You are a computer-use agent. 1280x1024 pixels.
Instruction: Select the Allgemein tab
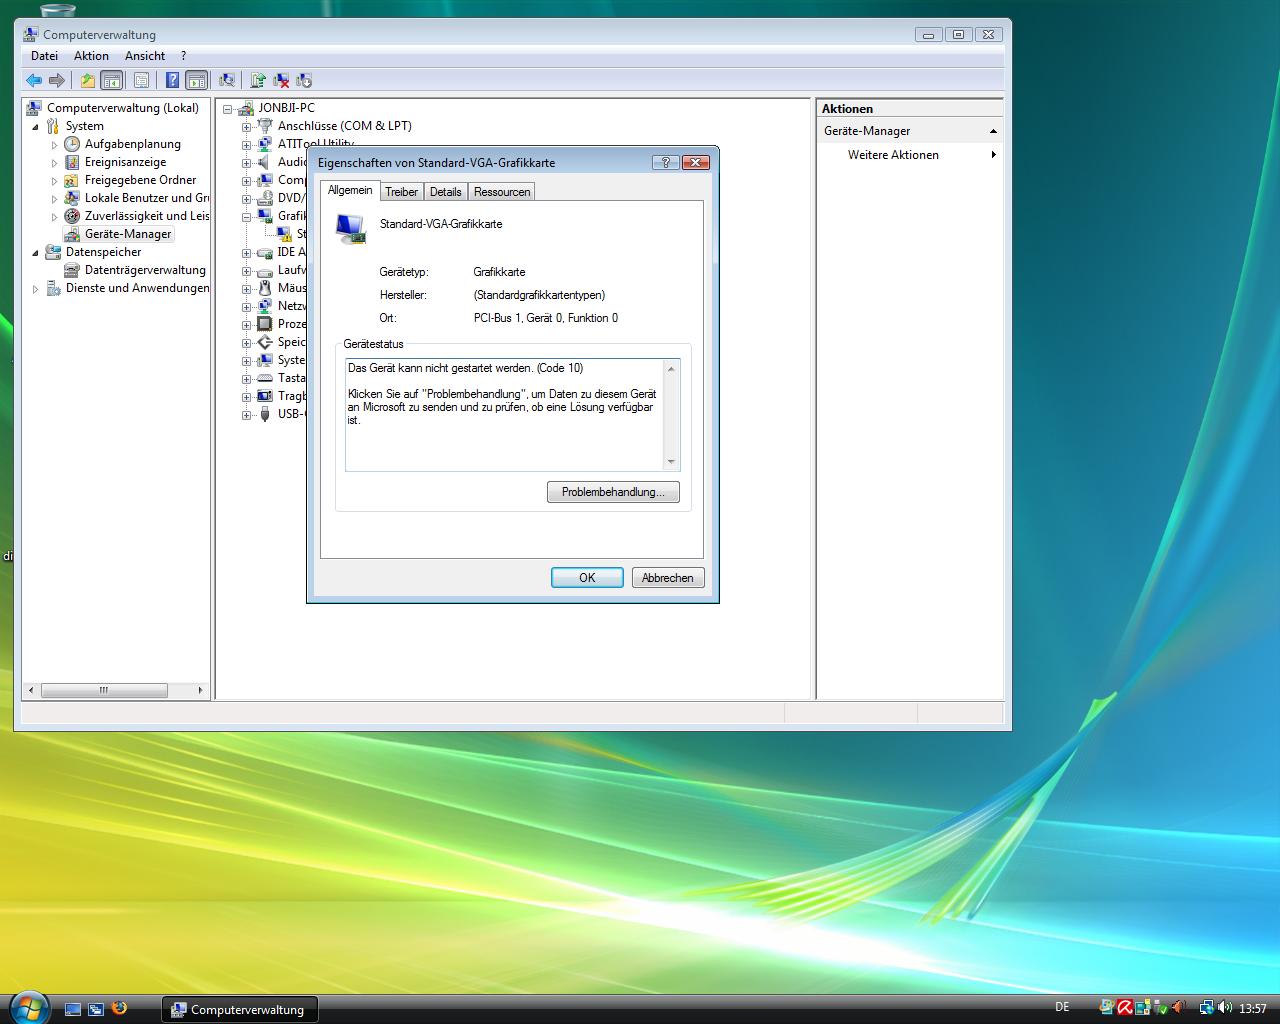coord(350,190)
